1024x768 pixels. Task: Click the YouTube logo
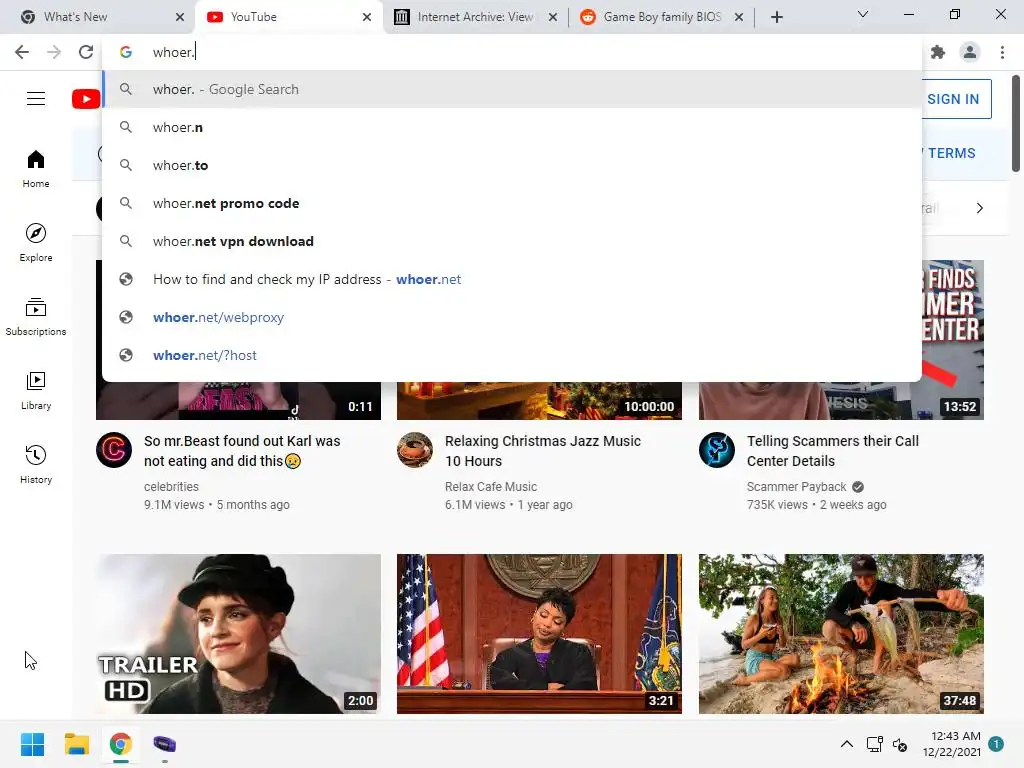coord(86,99)
